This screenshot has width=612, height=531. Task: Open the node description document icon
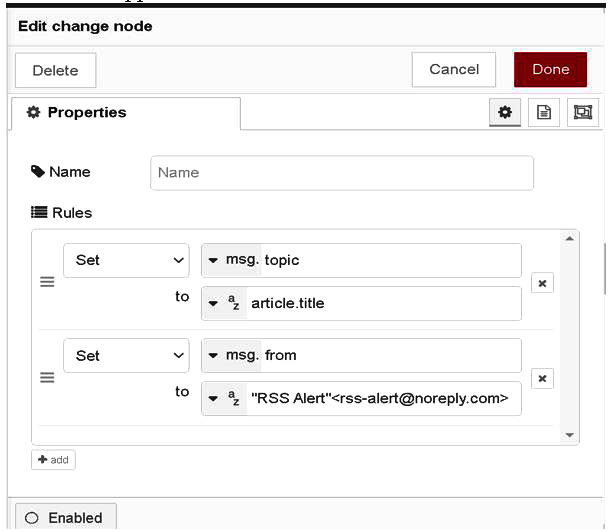(x=543, y=113)
